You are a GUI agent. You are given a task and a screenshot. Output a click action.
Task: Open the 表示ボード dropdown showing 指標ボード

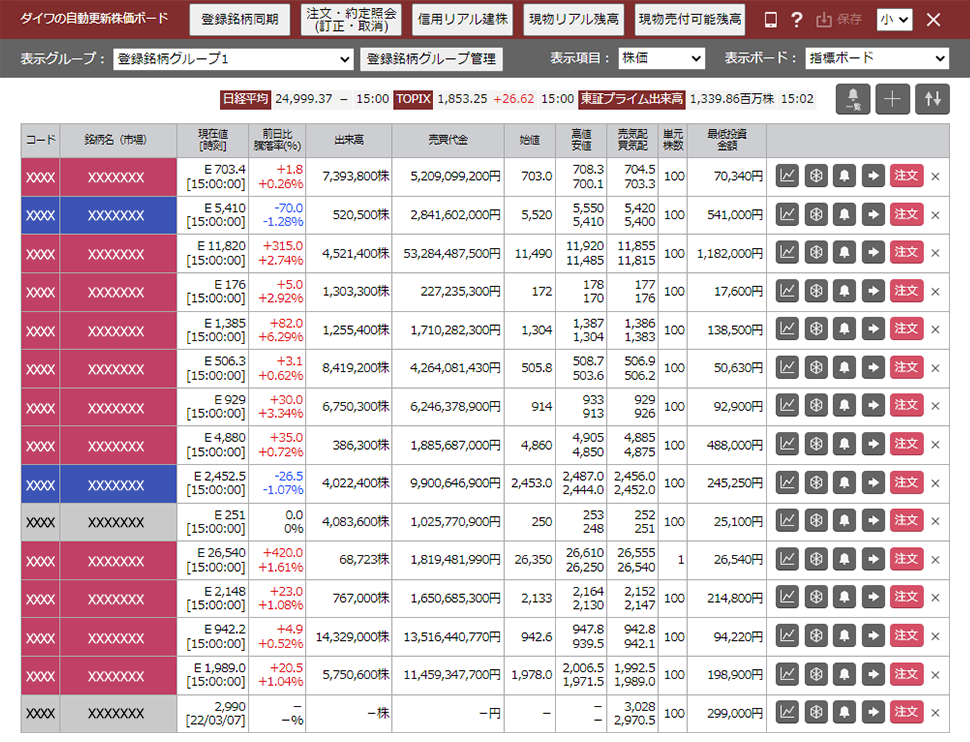tap(876, 59)
